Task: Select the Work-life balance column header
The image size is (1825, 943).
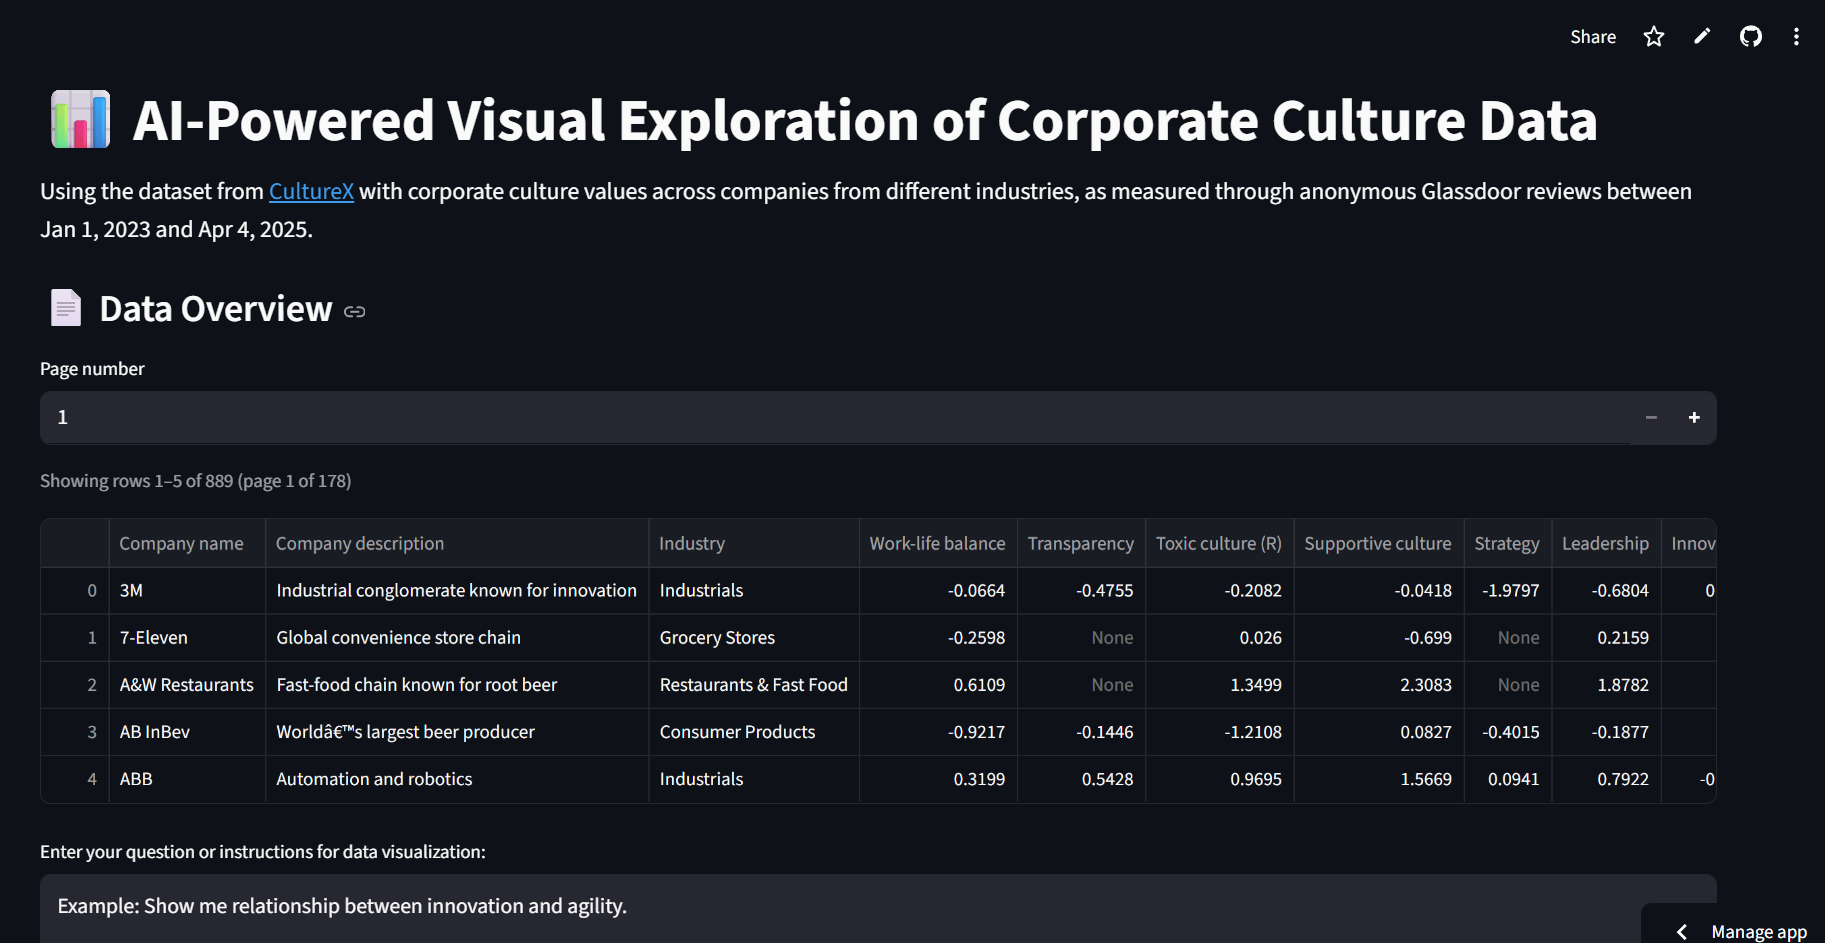Action: pyautogui.click(x=937, y=543)
